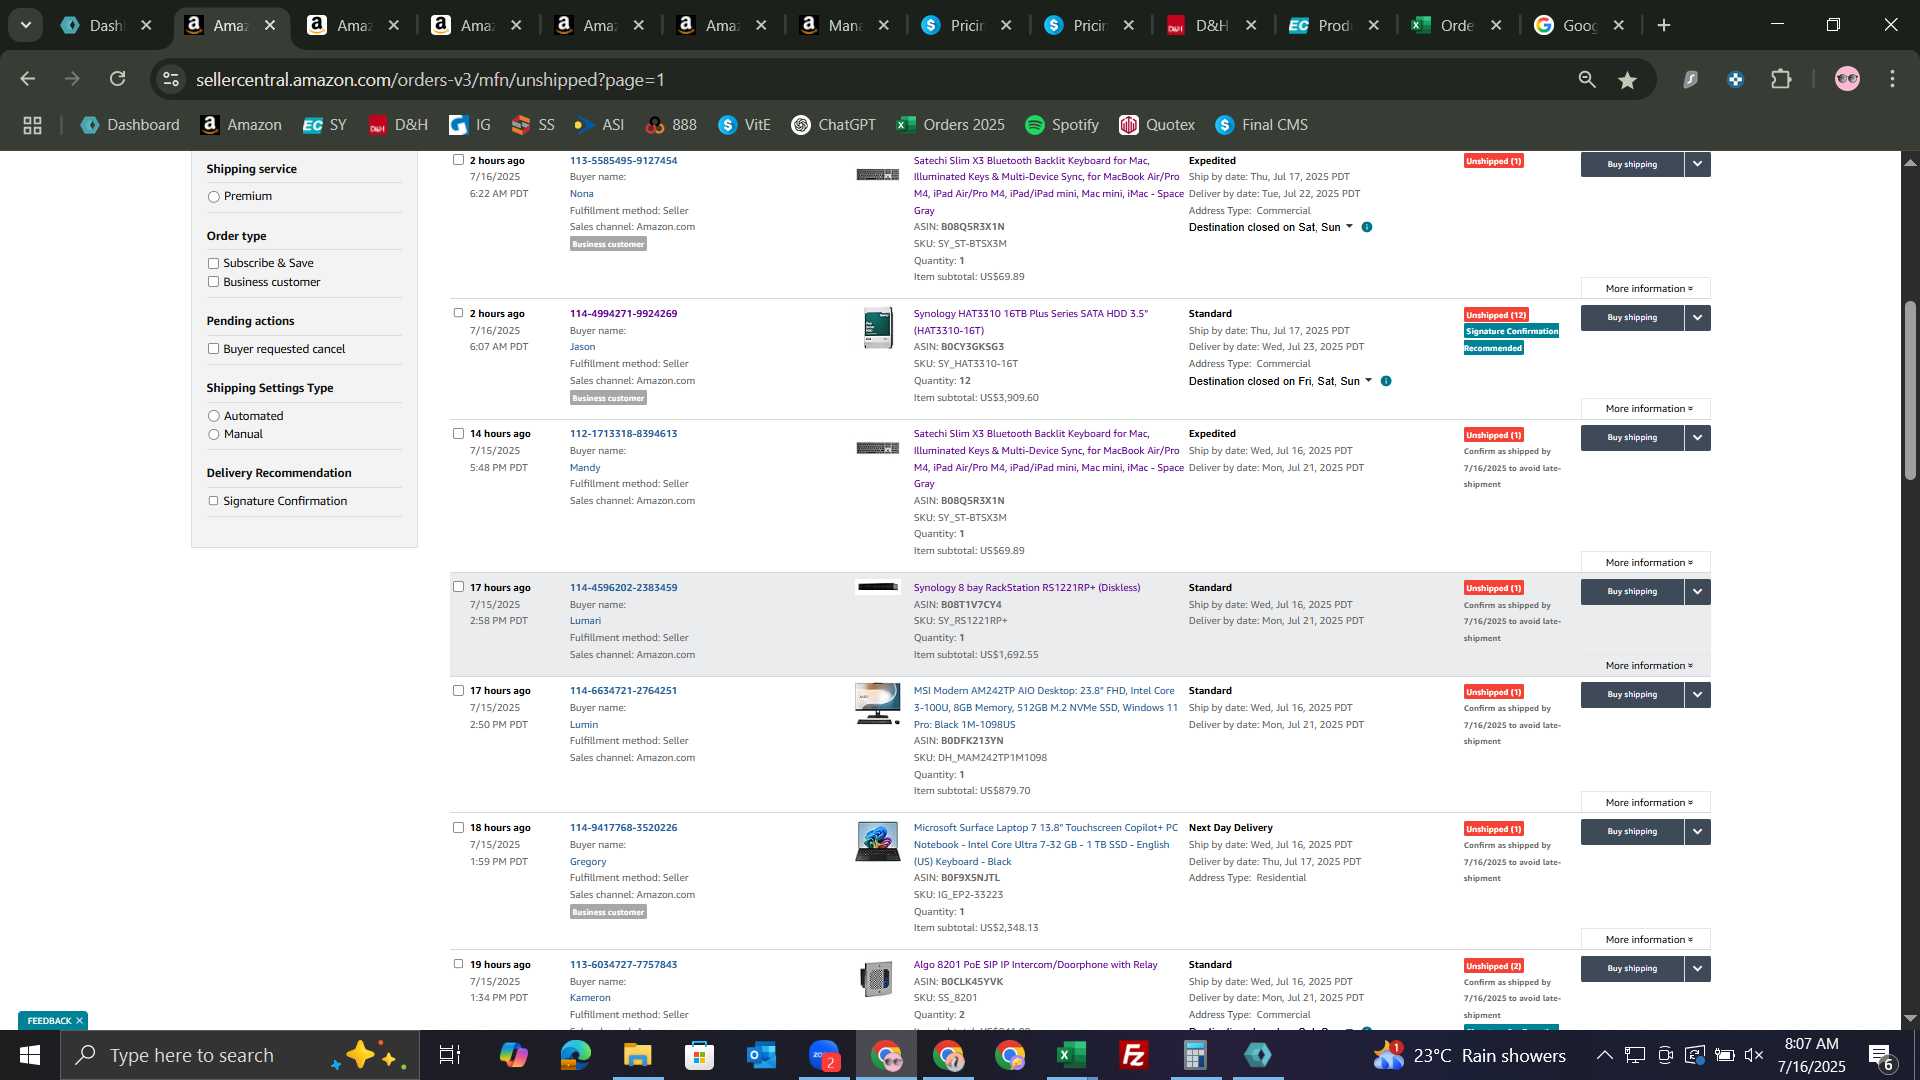Open order link 112-1713318-8394613

[623, 434]
